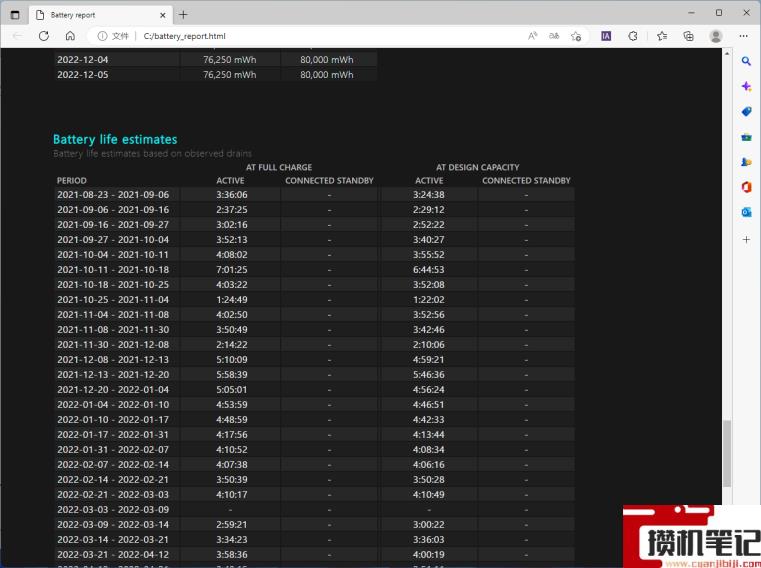Add a sidebar app with plus
Screen dimensions: 761x568
[x=746, y=239]
